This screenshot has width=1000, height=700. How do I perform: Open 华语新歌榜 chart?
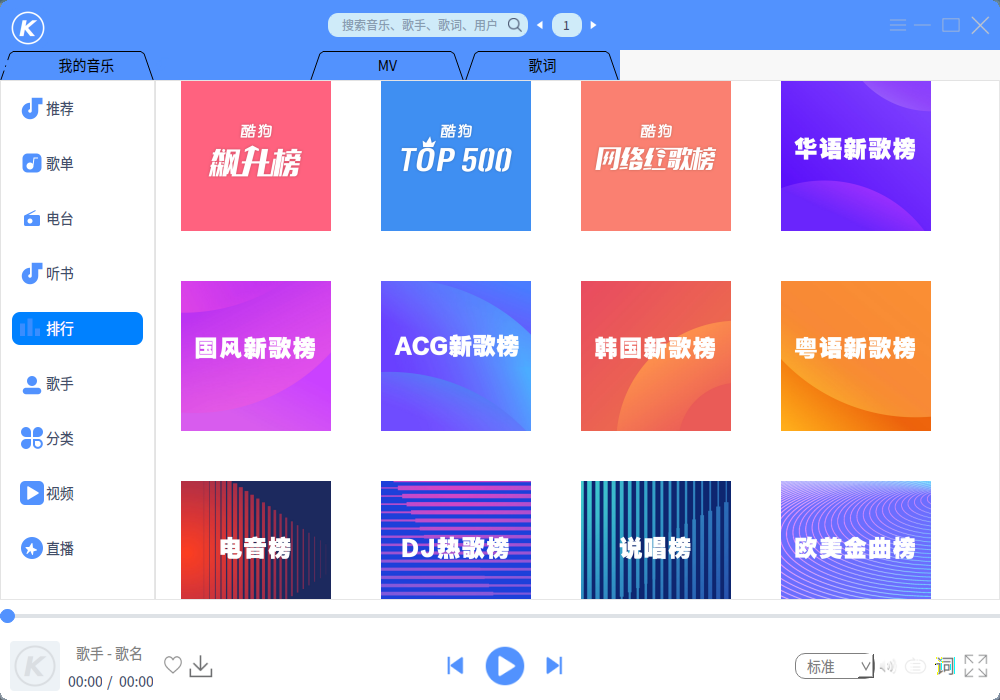[856, 156]
